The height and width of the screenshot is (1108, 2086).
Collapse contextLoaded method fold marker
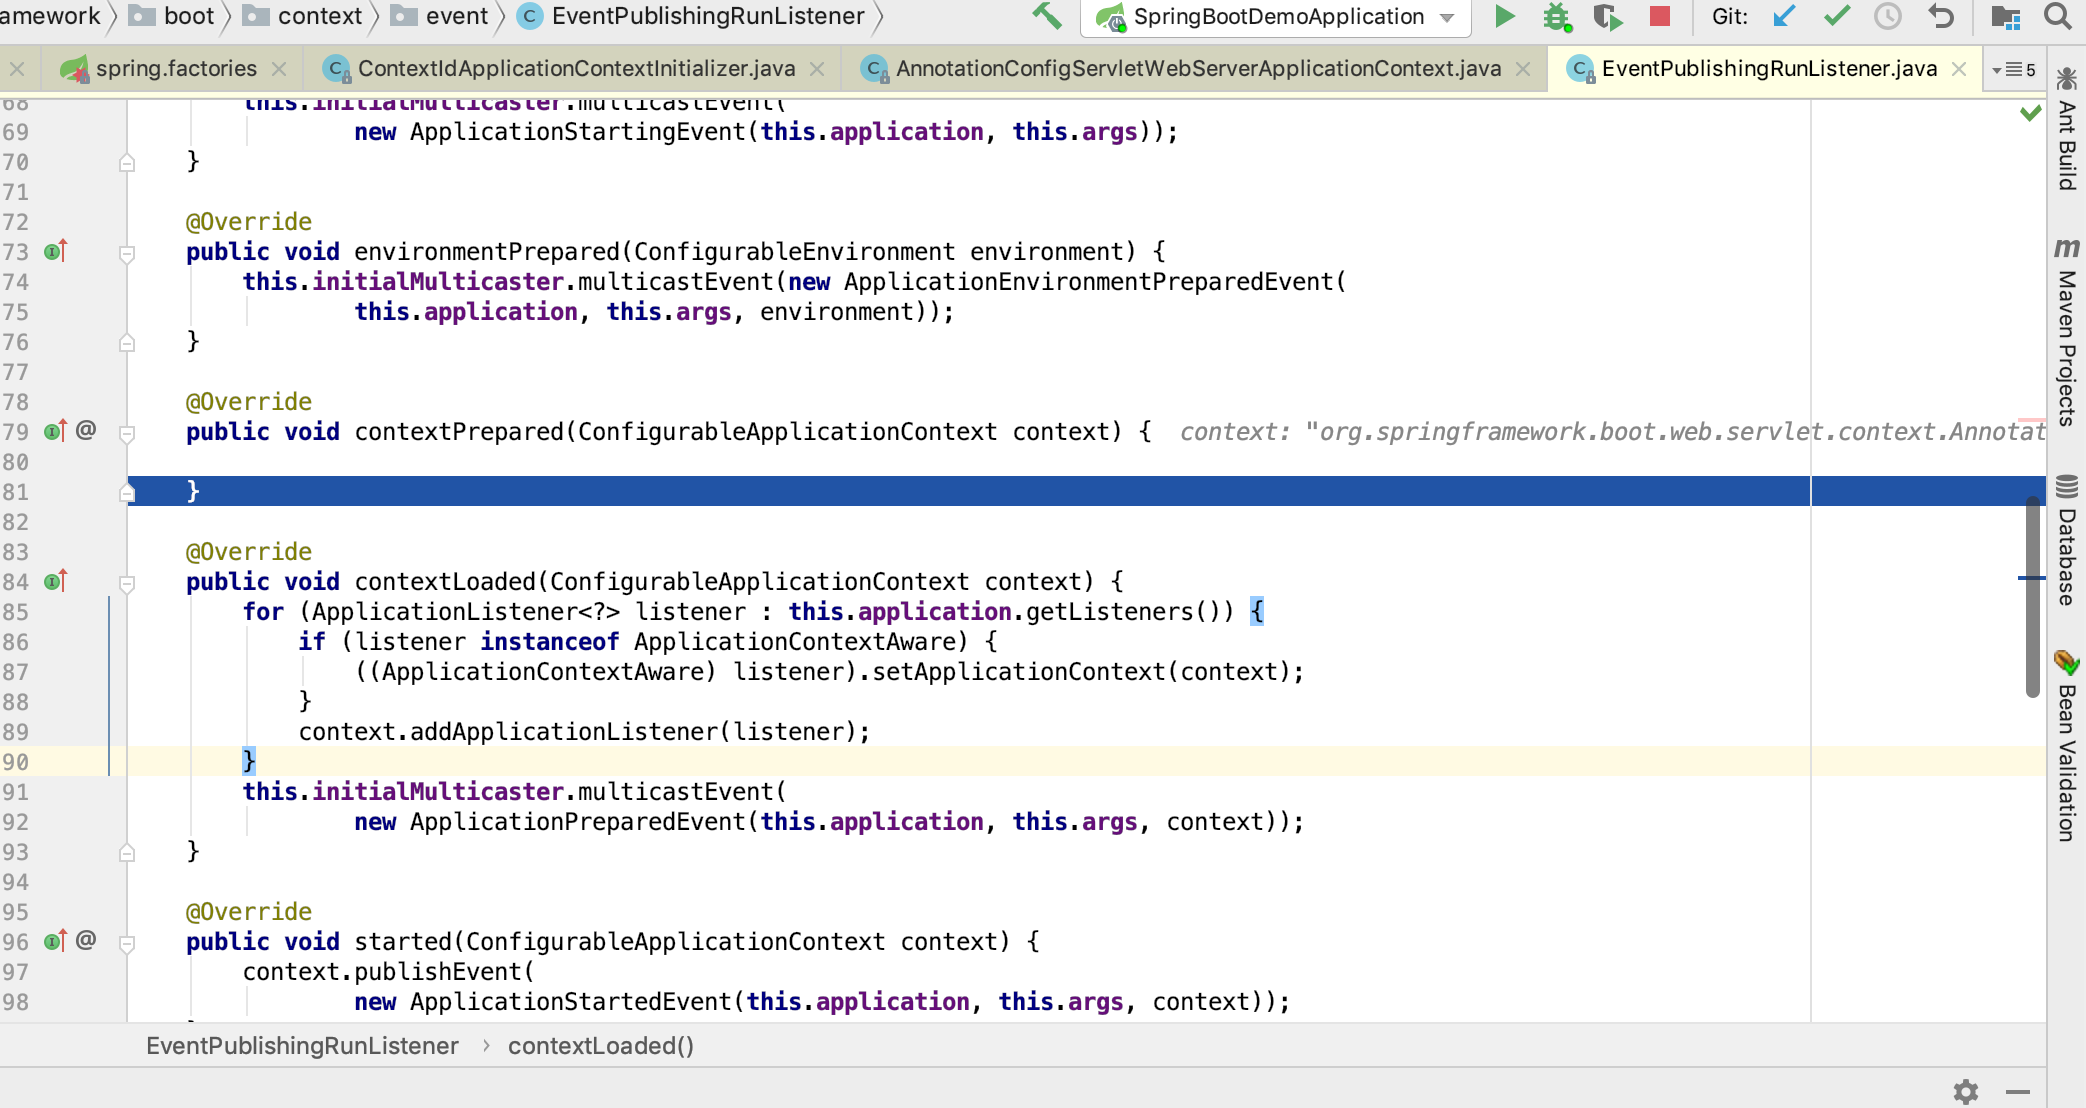pyautogui.click(x=127, y=583)
